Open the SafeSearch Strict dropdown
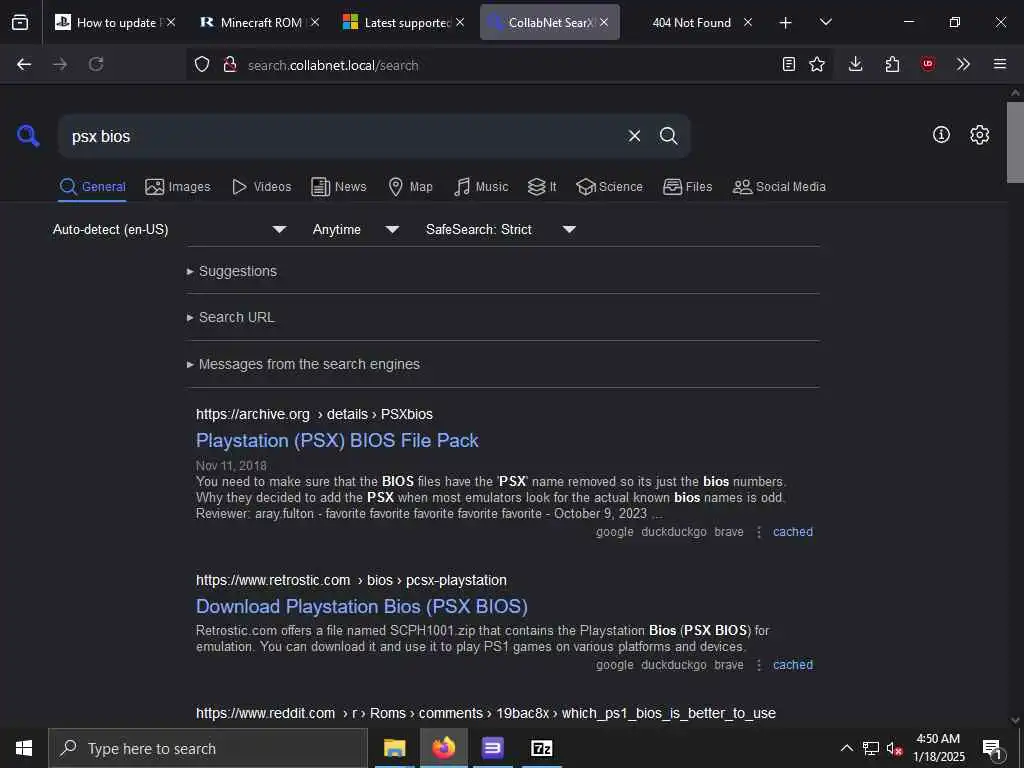 [x=501, y=229]
